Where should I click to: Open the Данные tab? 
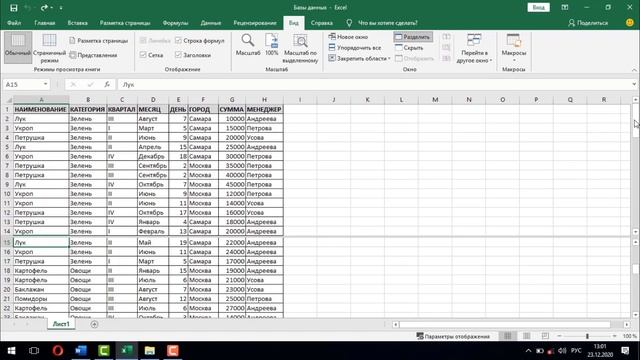point(211,23)
